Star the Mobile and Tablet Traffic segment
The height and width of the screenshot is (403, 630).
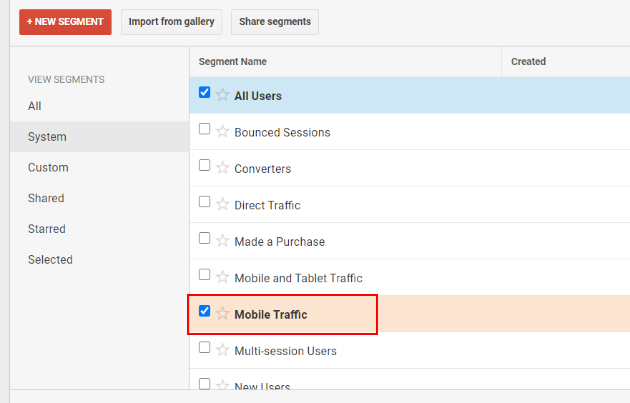(x=222, y=277)
